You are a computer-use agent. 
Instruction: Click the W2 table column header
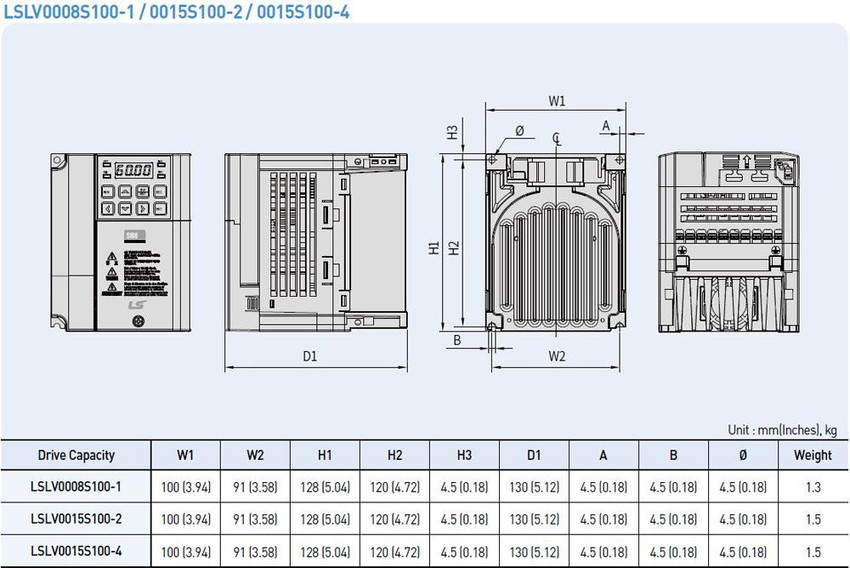[255, 455]
